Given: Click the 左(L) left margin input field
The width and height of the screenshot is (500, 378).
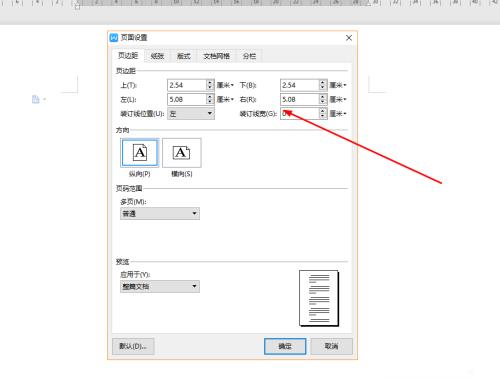Looking at the screenshot, I should click(x=187, y=99).
